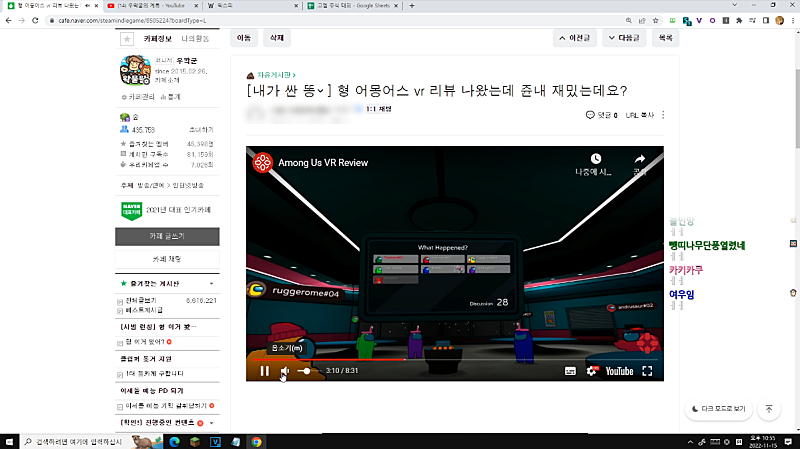This screenshot has width=800, height=449.
Task: Adjust the video volume slider
Action: pos(305,371)
